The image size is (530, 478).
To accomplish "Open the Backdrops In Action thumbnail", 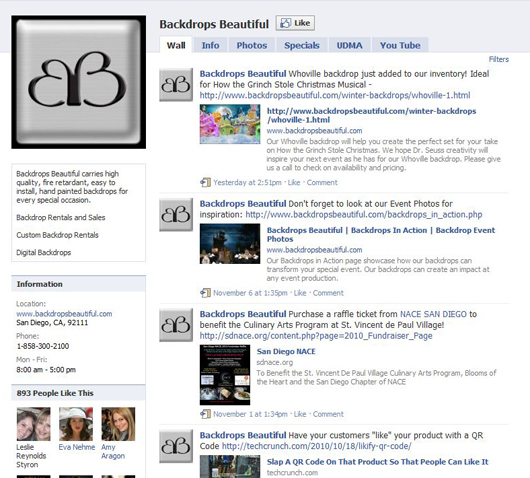I will coord(230,244).
